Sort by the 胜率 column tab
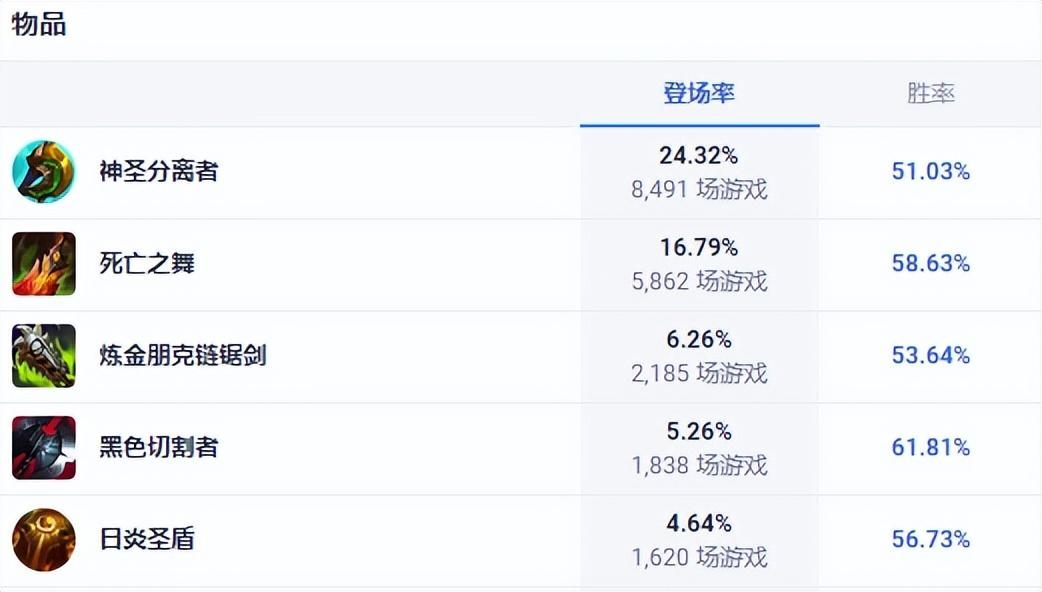1042x592 pixels. (x=930, y=94)
